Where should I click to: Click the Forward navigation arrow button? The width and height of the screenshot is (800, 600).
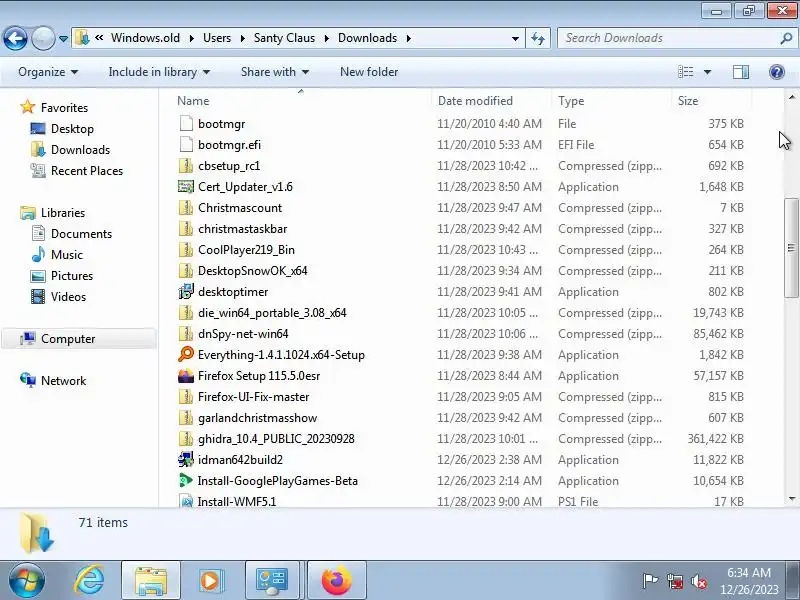[43, 38]
